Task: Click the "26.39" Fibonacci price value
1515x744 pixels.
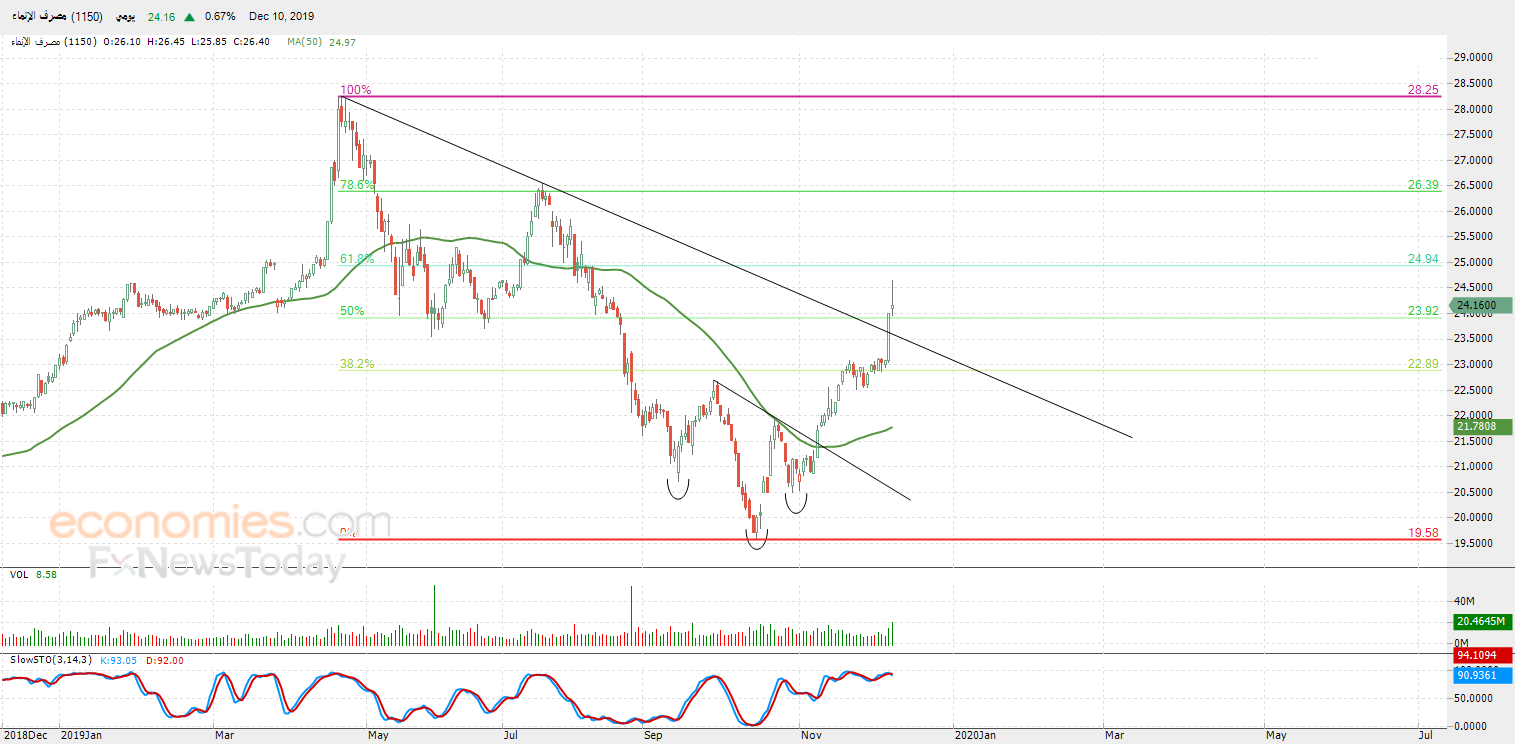Action: (1423, 185)
